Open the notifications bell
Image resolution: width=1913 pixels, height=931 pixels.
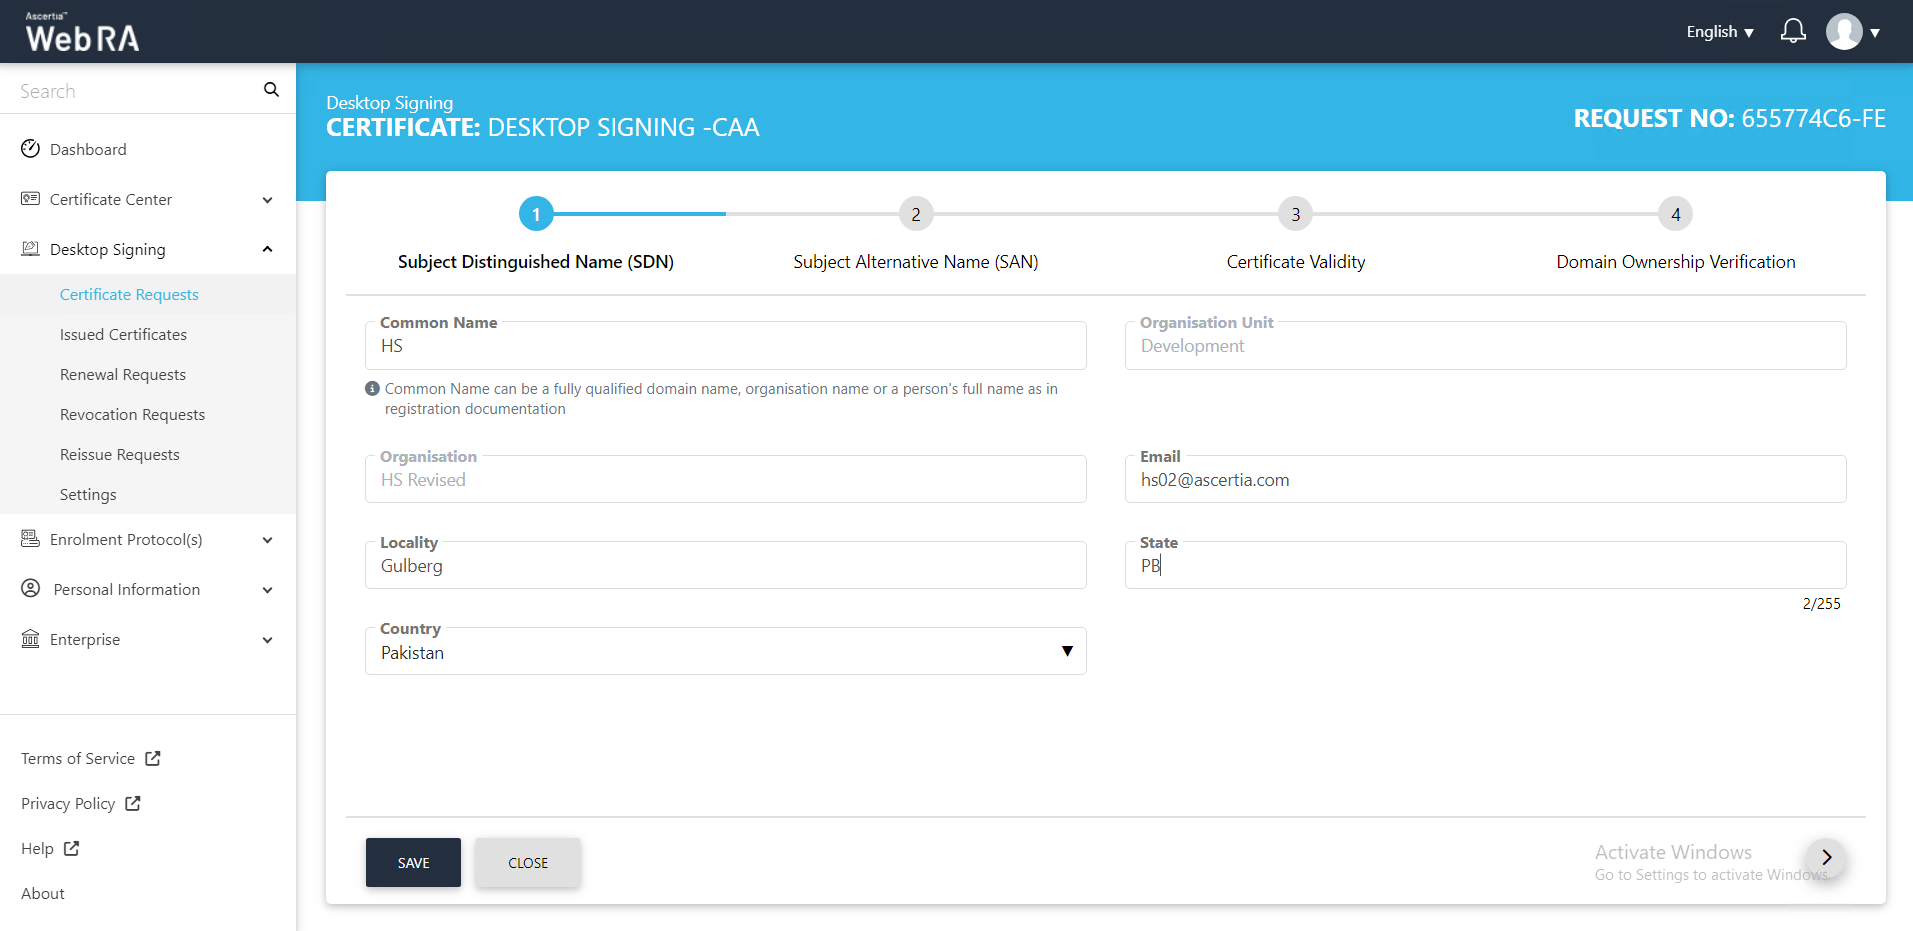[x=1793, y=32]
